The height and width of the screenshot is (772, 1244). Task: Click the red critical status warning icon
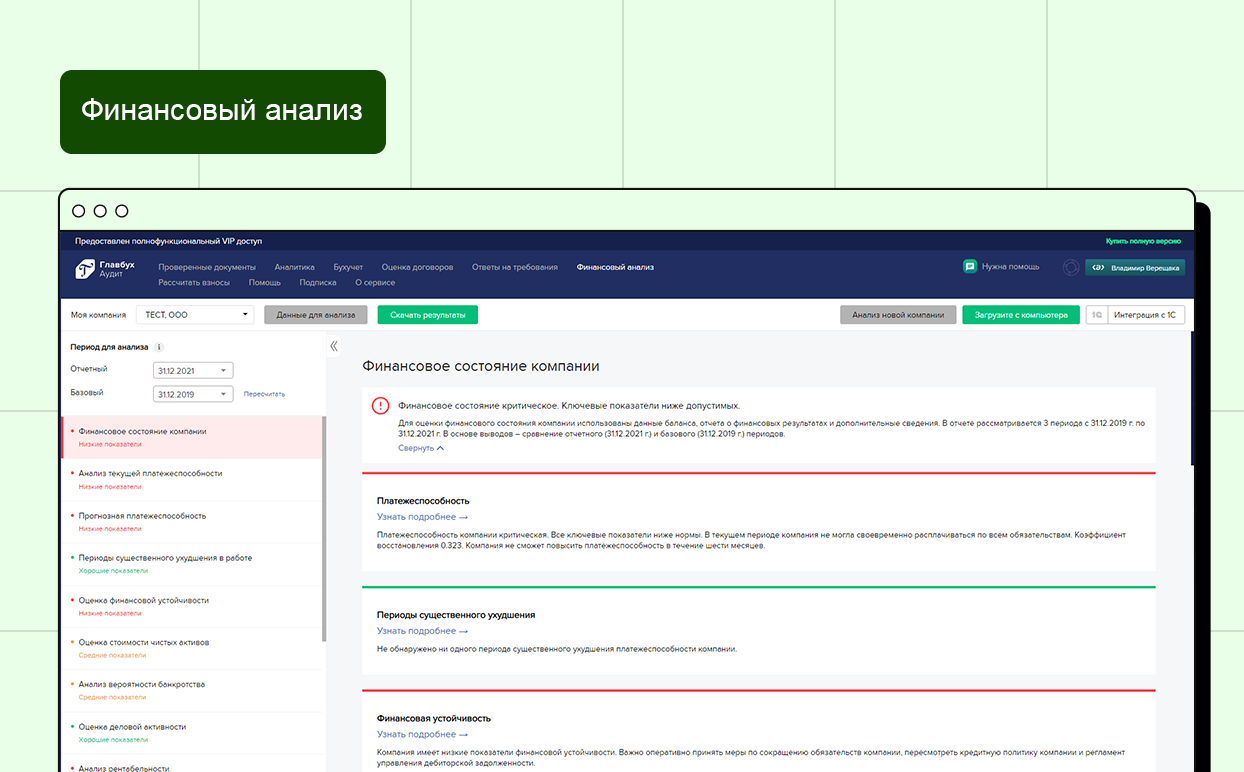click(381, 406)
